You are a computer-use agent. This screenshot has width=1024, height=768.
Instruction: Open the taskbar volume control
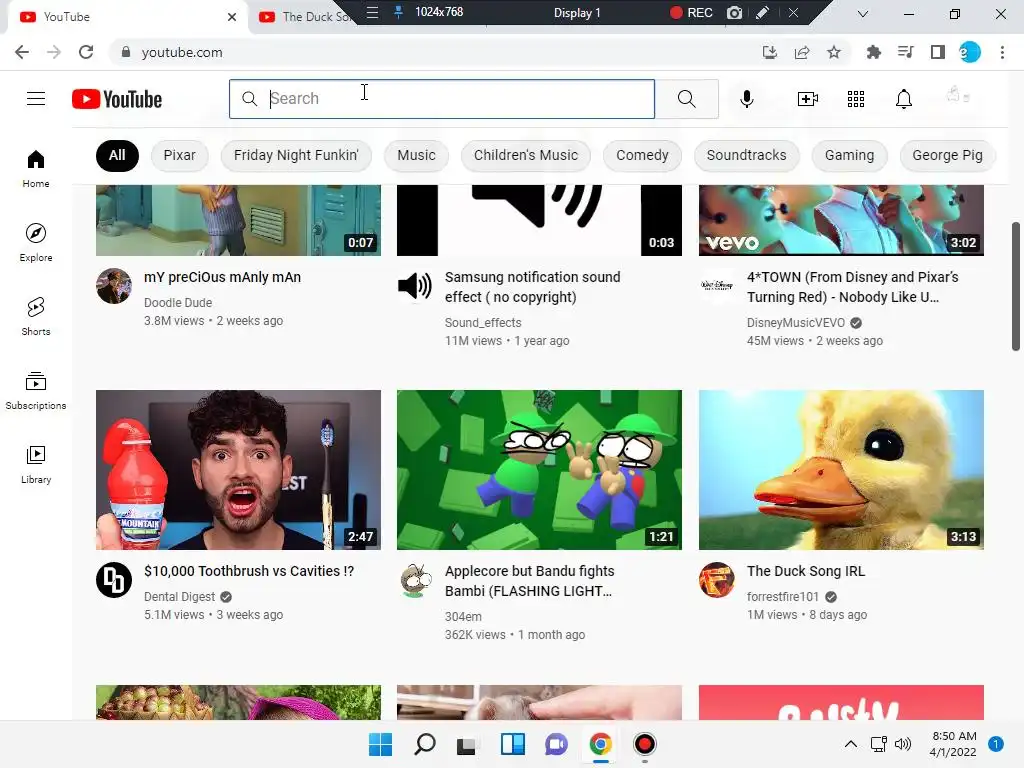(903, 744)
